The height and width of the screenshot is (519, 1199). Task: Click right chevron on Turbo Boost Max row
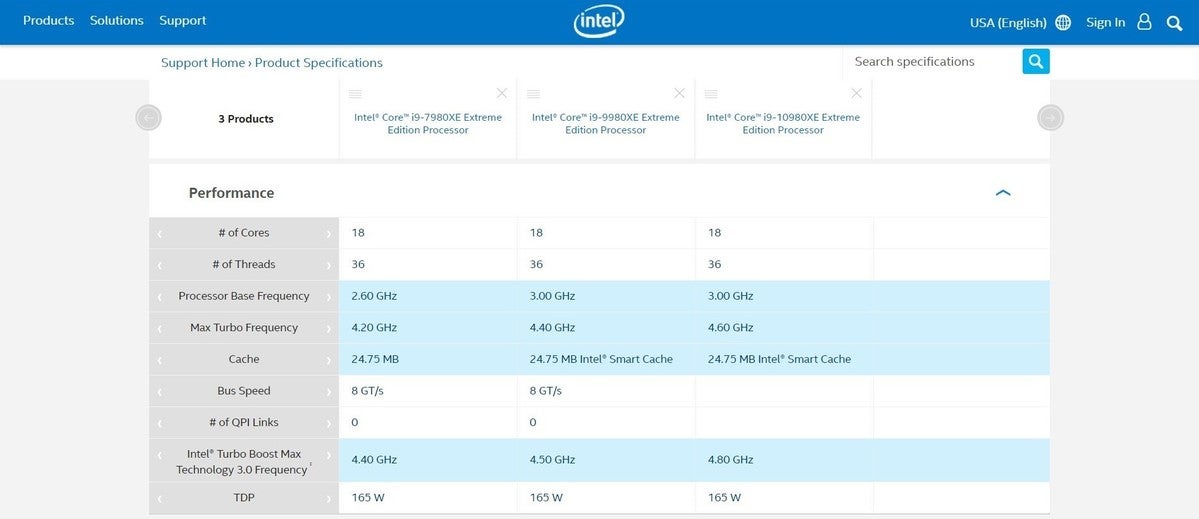[x=329, y=455]
